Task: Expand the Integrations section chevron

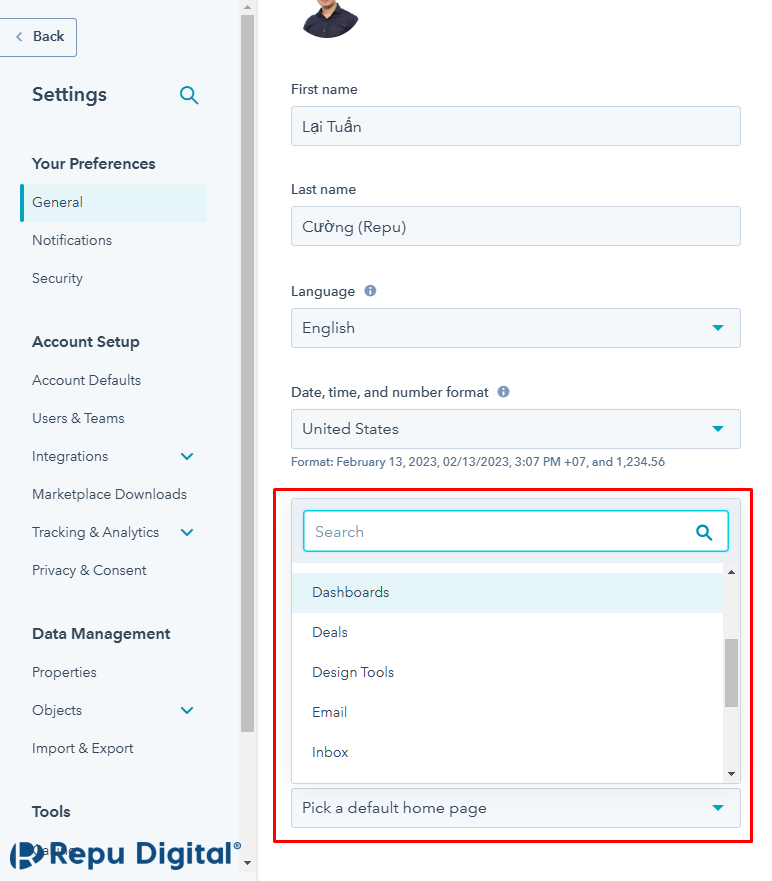Action: point(187,456)
